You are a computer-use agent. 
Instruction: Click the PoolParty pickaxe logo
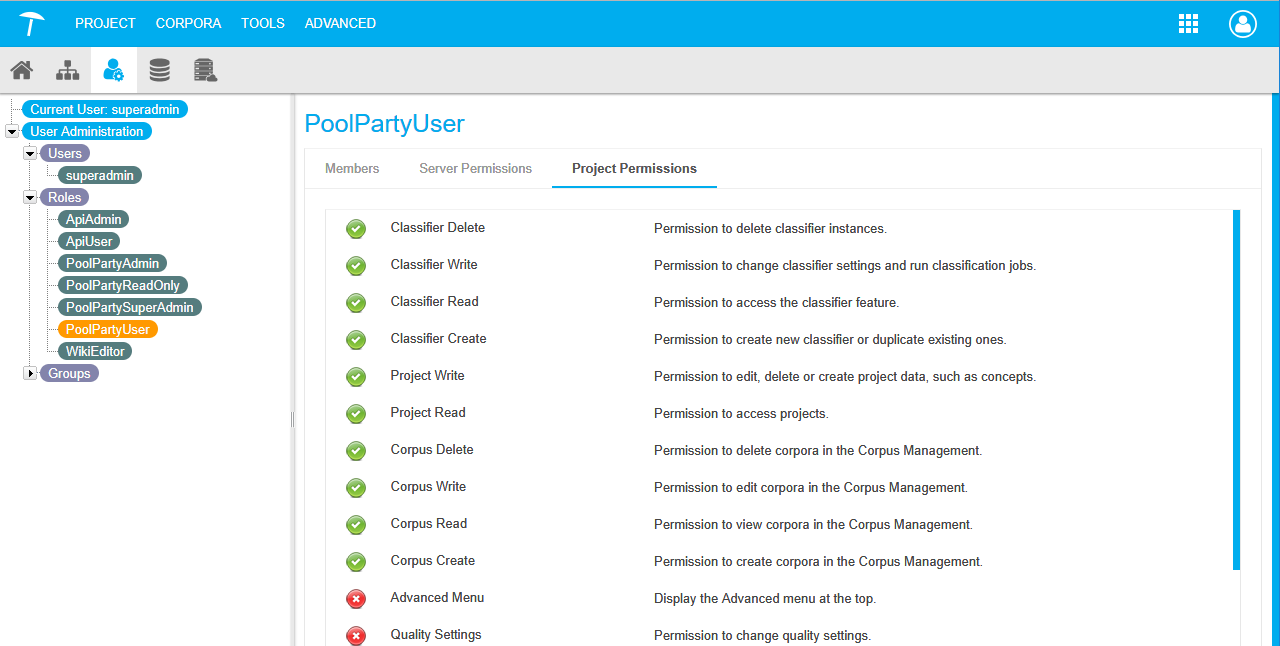pyautogui.click(x=32, y=23)
